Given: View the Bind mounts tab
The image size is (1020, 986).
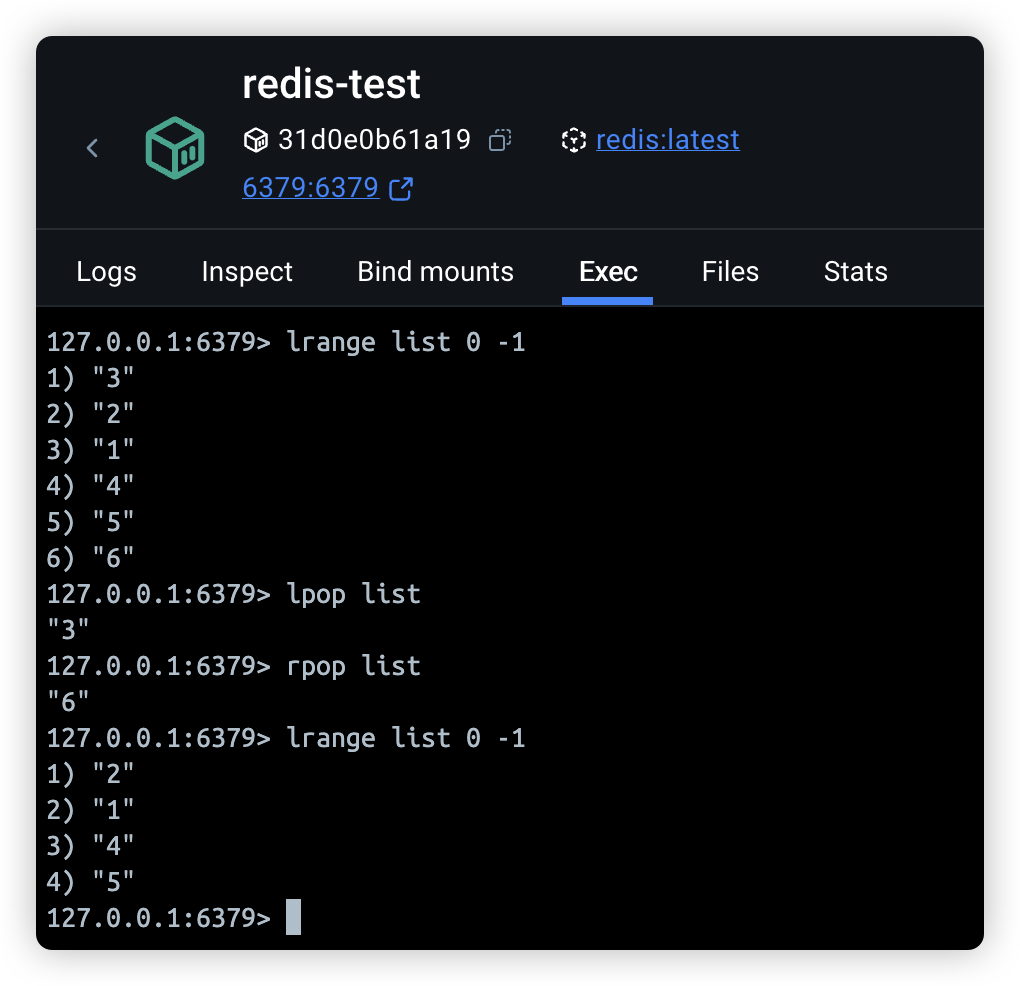Looking at the screenshot, I should point(435,271).
